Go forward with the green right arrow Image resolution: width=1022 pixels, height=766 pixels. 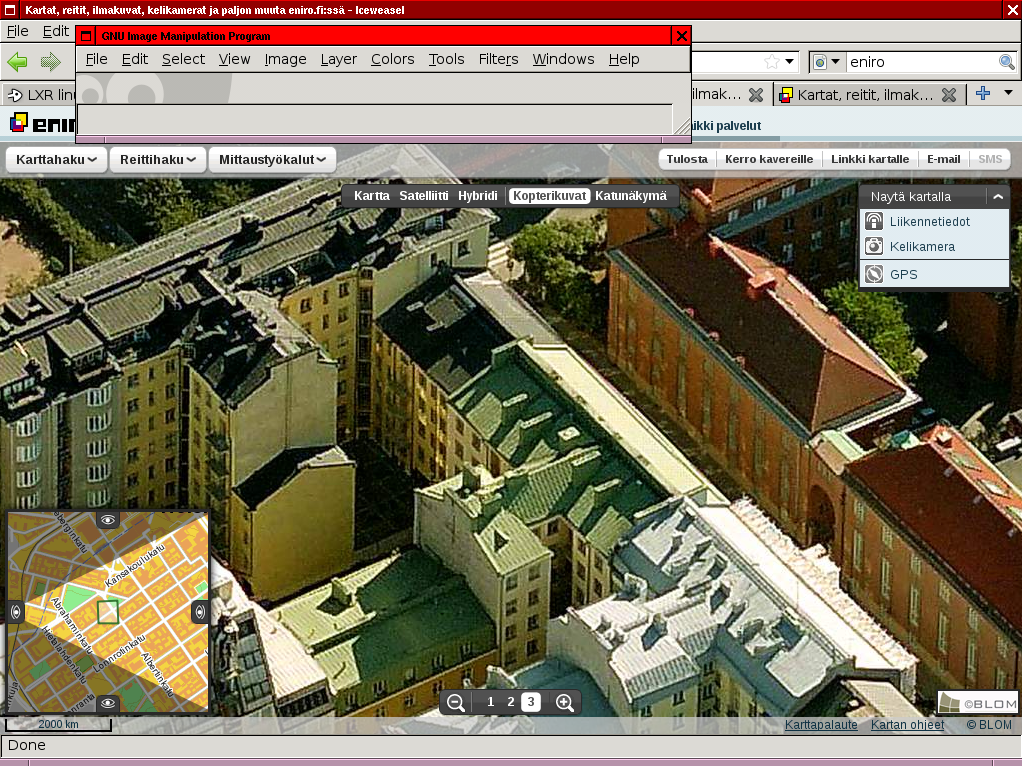pyautogui.click(x=50, y=62)
